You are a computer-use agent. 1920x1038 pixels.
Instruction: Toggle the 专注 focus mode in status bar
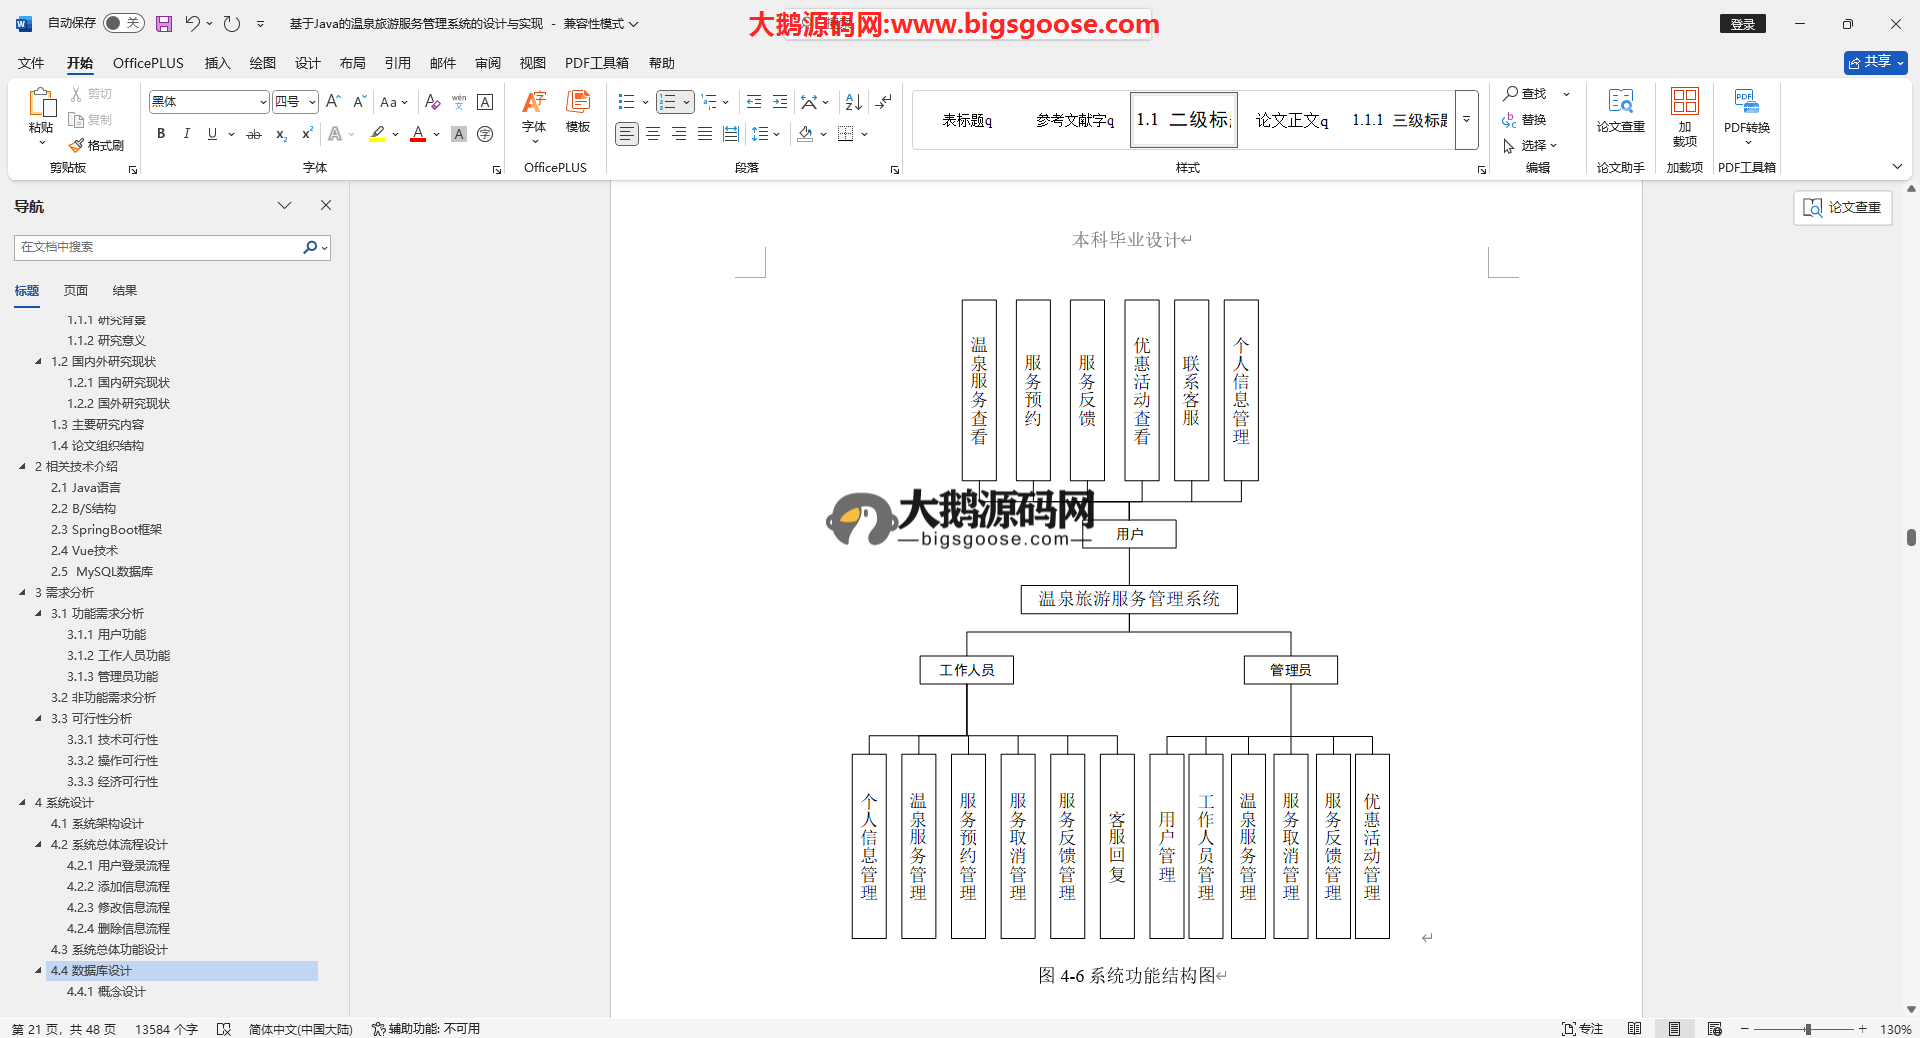1582,1029
